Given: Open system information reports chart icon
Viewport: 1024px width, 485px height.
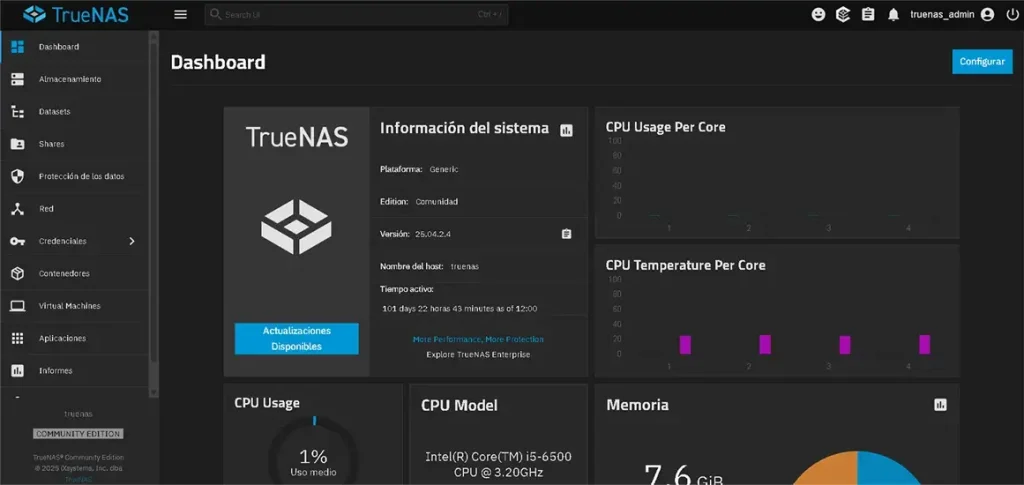Looking at the screenshot, I should (x=566, y=130).
